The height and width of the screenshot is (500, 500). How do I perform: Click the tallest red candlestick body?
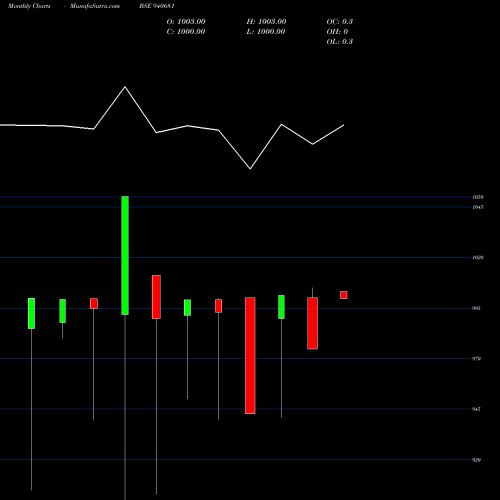click(250, 356)
